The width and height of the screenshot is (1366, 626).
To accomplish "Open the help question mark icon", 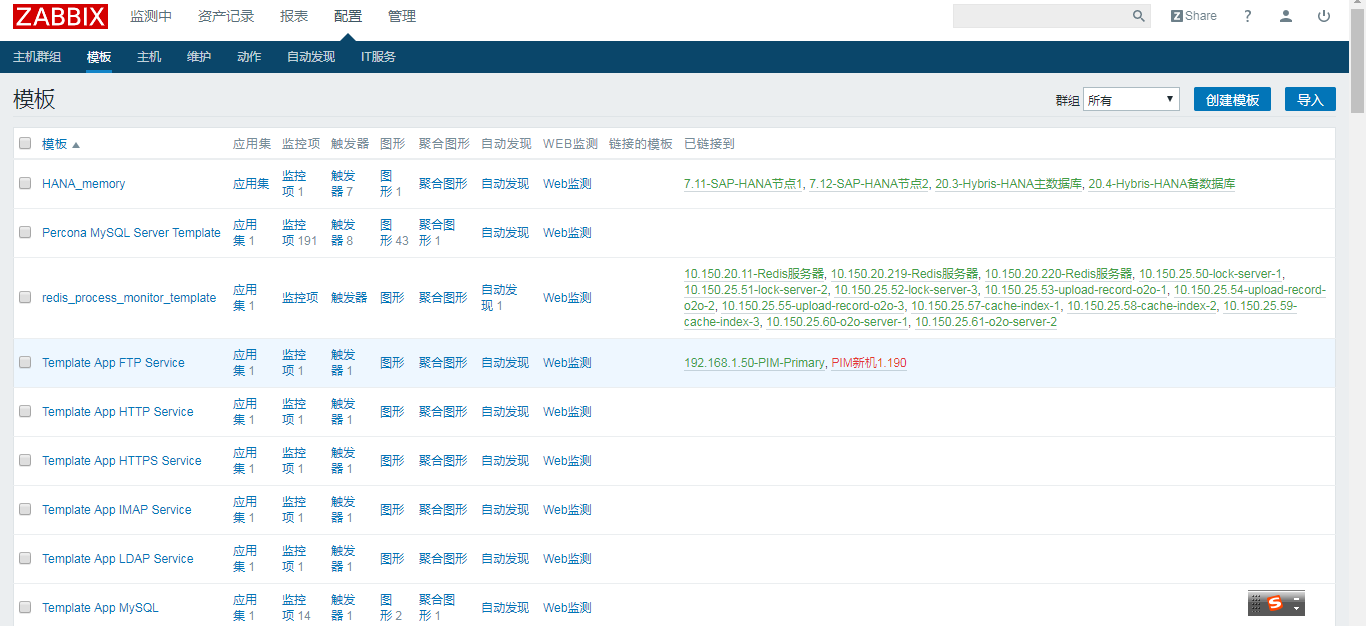I will pyautogui.click(x=1248, y=16).
